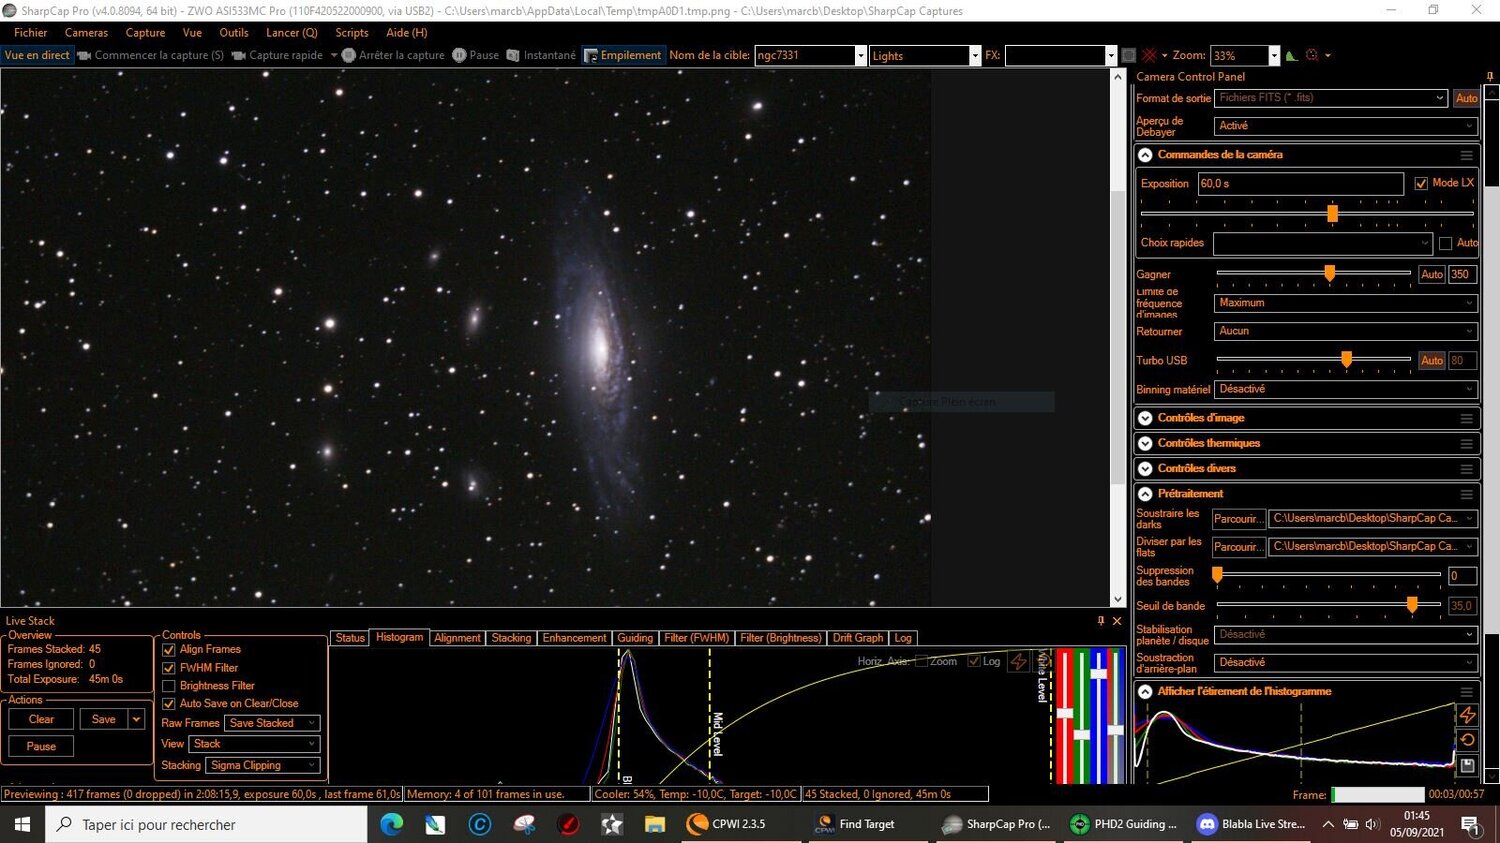
Task: Click the auto-stretch lightning icon in Camera panel
Action: click(1467, 714)
